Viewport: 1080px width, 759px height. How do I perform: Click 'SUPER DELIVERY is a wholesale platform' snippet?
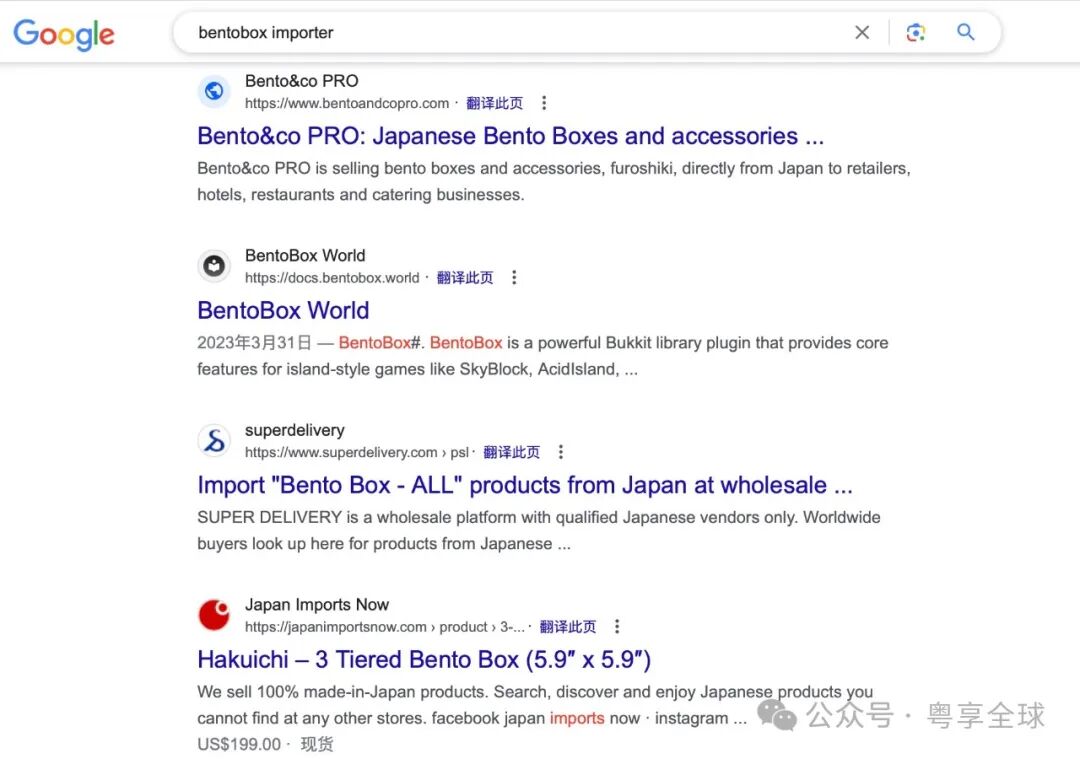click(x=539, y=530)
